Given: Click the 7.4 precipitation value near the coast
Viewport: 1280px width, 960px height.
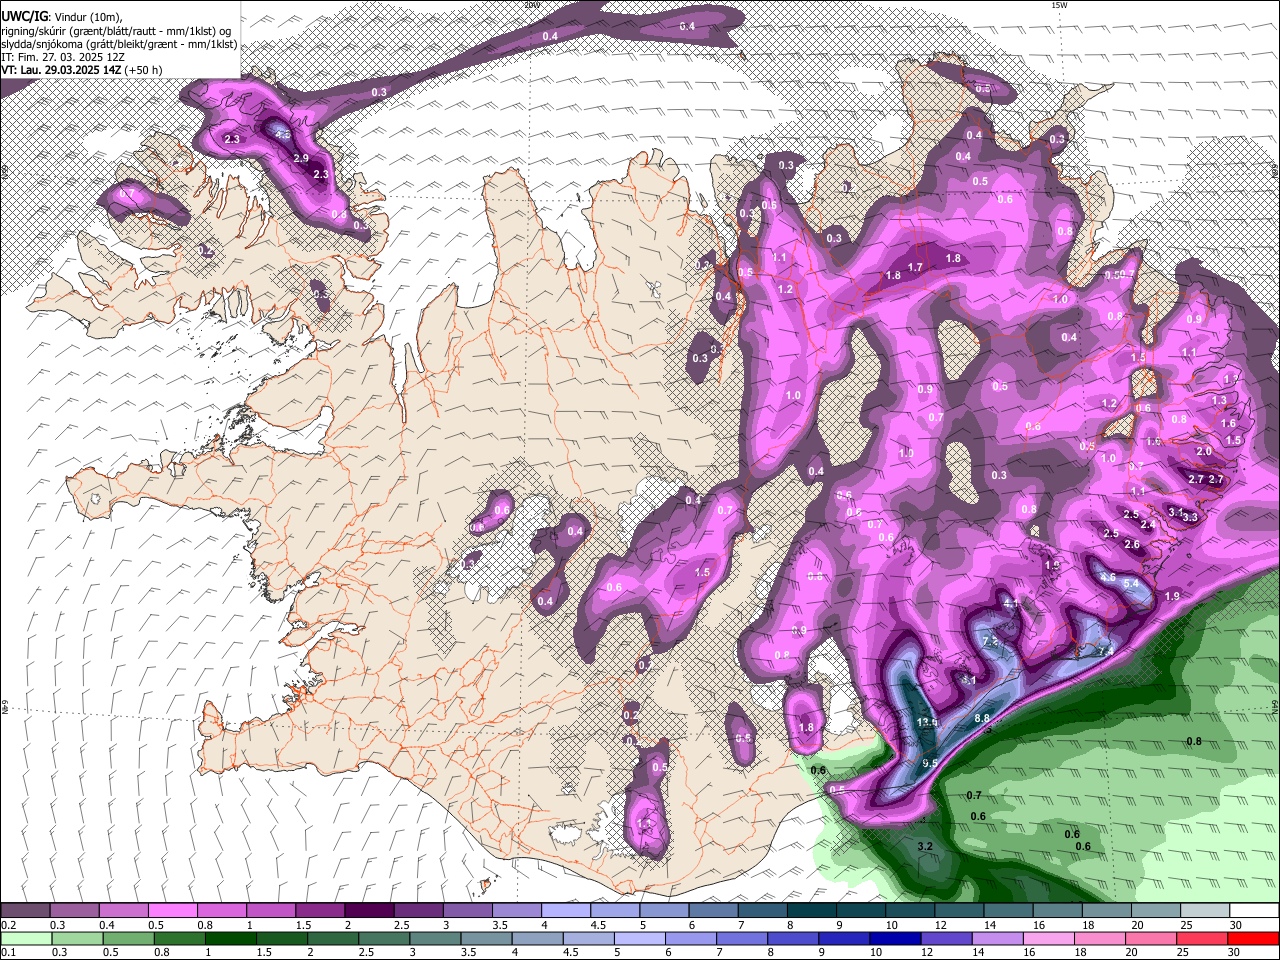Looking at the screenshot, I should 1105,652.
